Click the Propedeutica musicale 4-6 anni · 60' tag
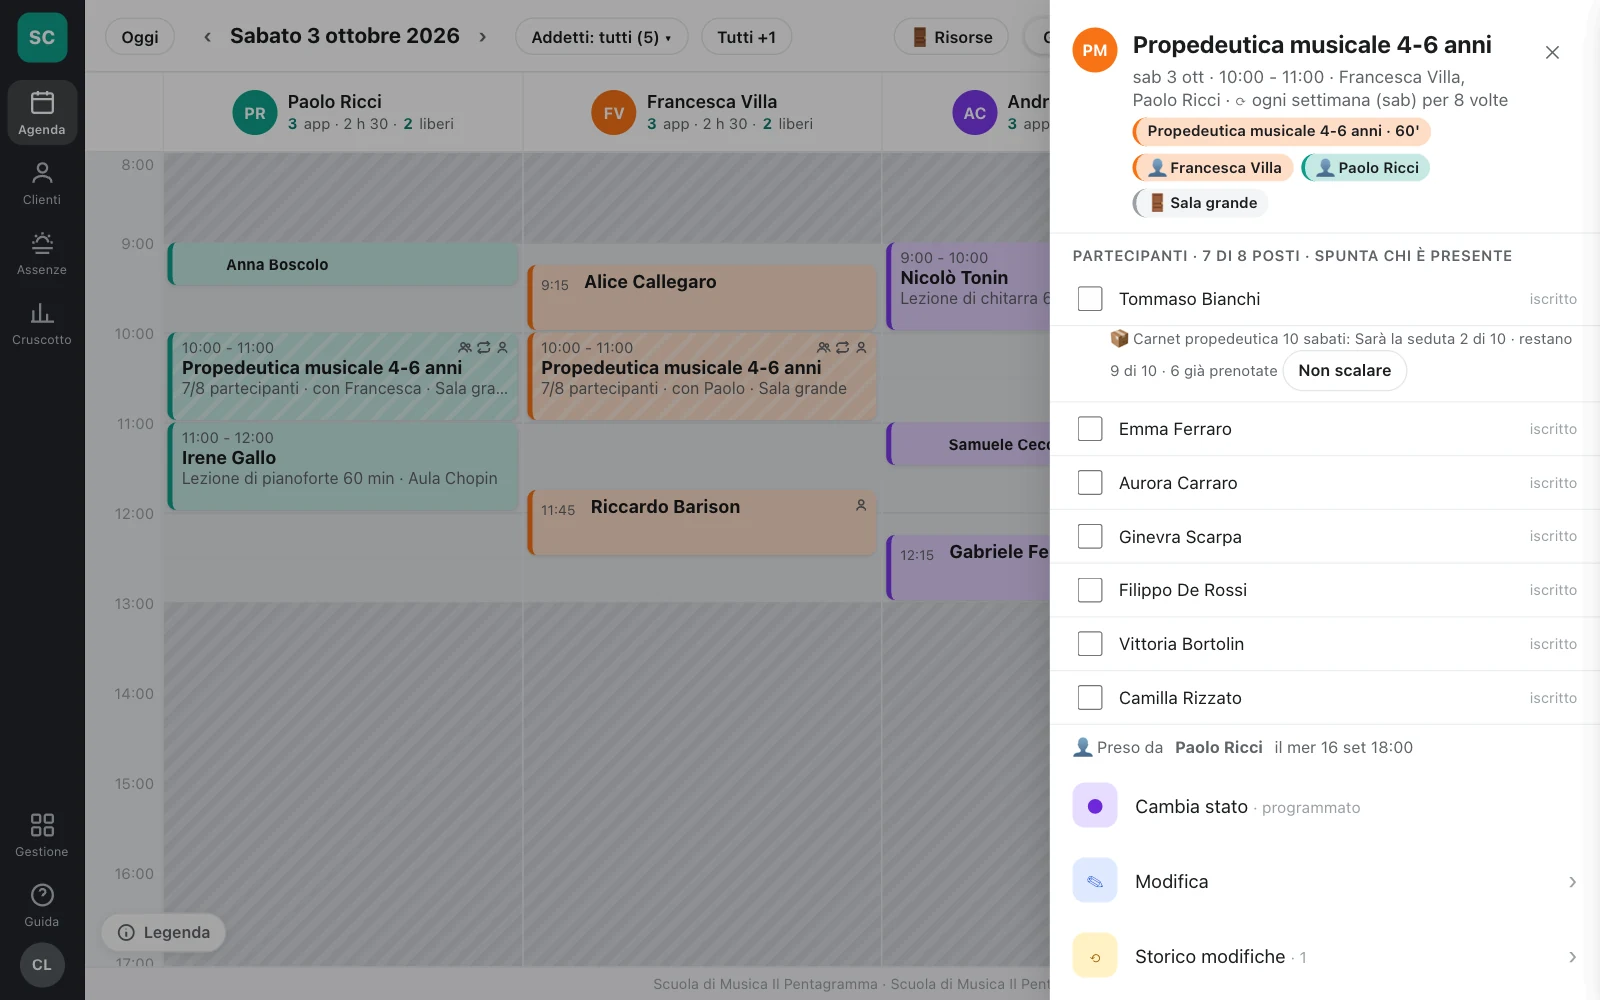This screenshot has height=1000, width=1600. click(x=1282, y=131)
